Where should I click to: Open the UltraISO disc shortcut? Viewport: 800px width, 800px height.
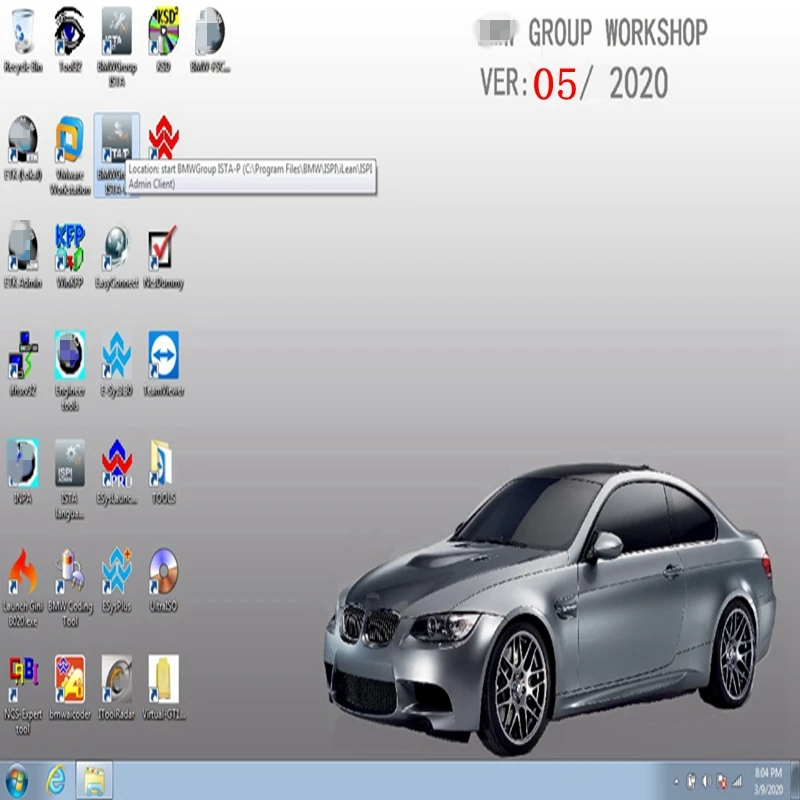(163, 581)
